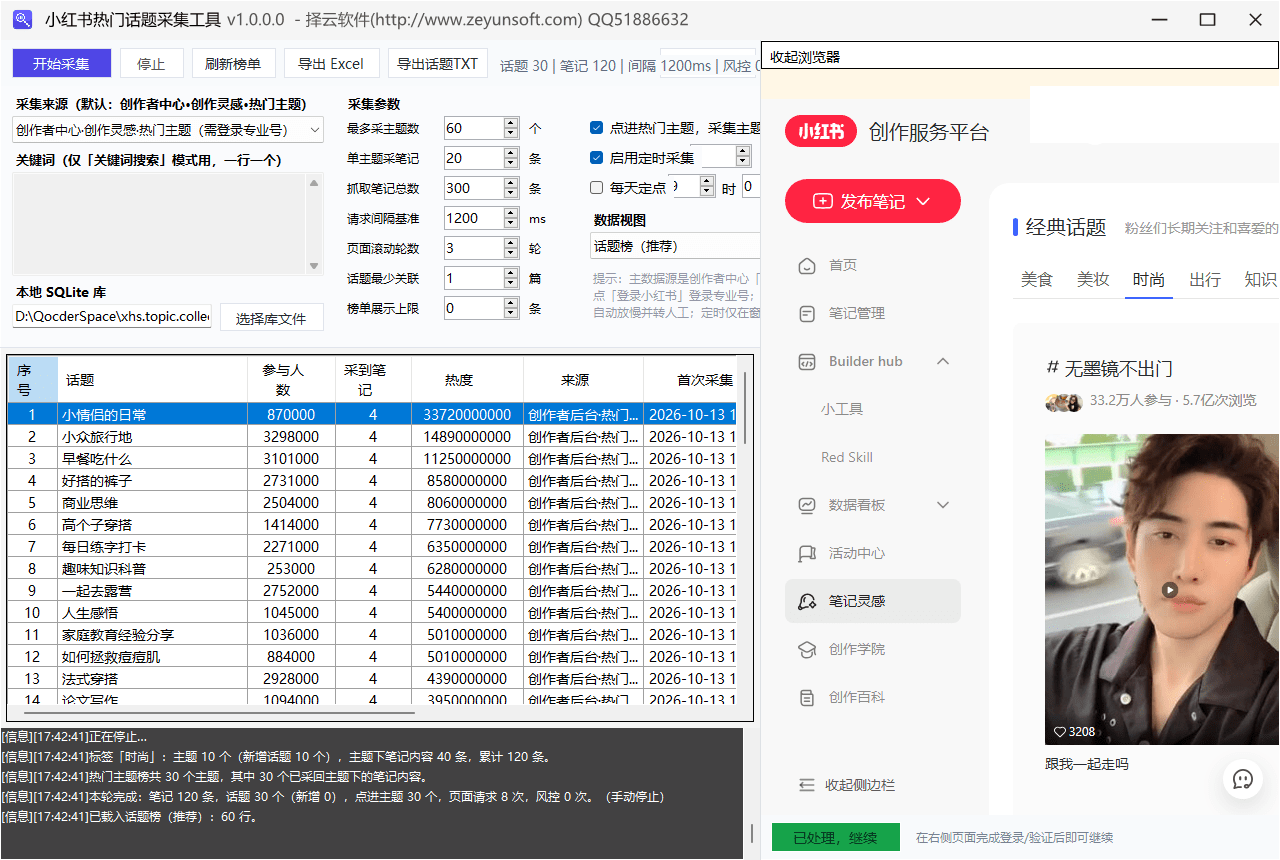Image resolution: width=1280 pixels, height=860 pixels.
Task: Open 创作百科 document icon
Action: pos(807,697)
